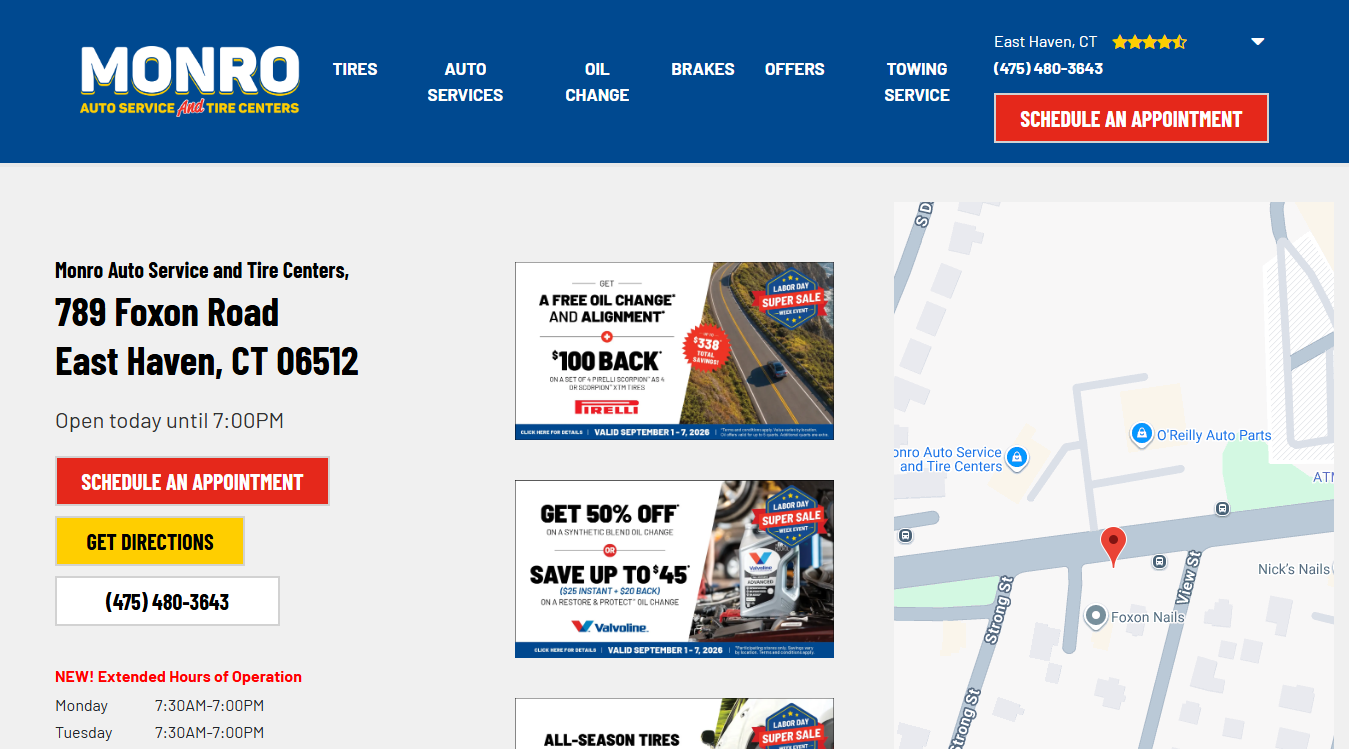Screen dimensions: 1349x749
Task: Open the Brakes menu
Action: pyautogui.click(x=703, y=69)
